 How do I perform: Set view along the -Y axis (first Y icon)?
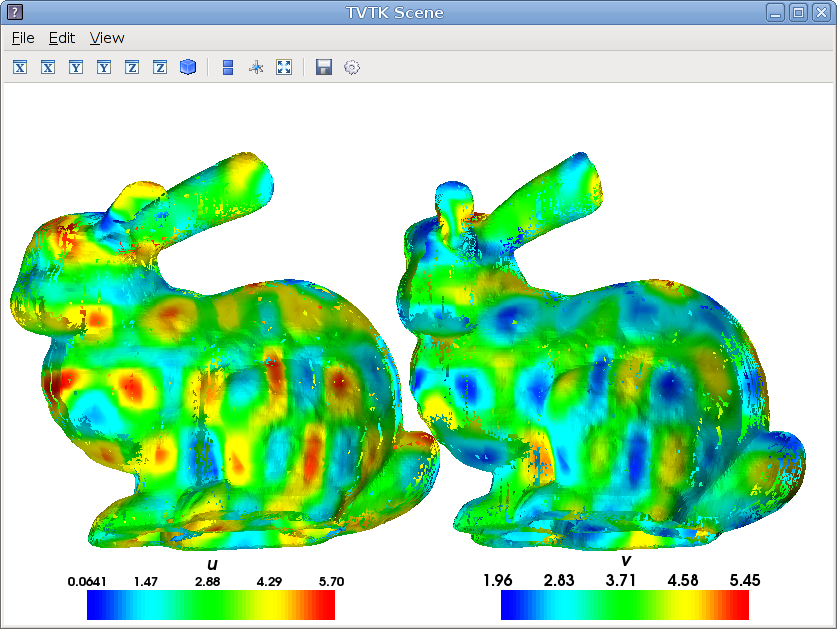point(75,67)
